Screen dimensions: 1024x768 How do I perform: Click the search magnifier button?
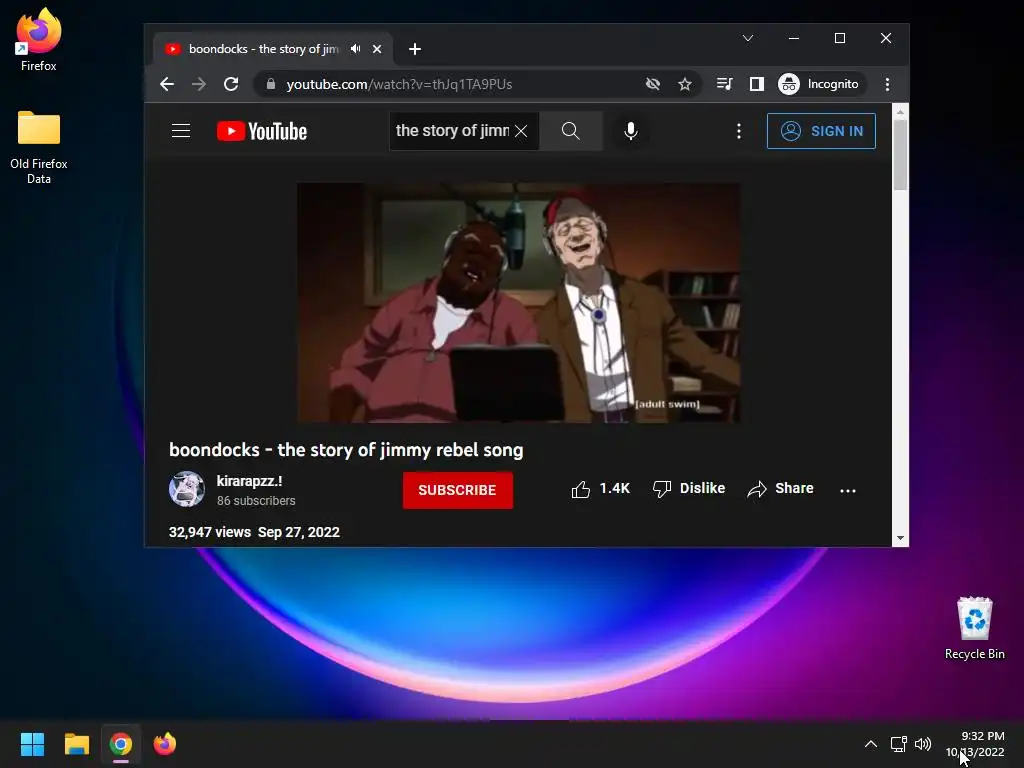pos(571,131)
